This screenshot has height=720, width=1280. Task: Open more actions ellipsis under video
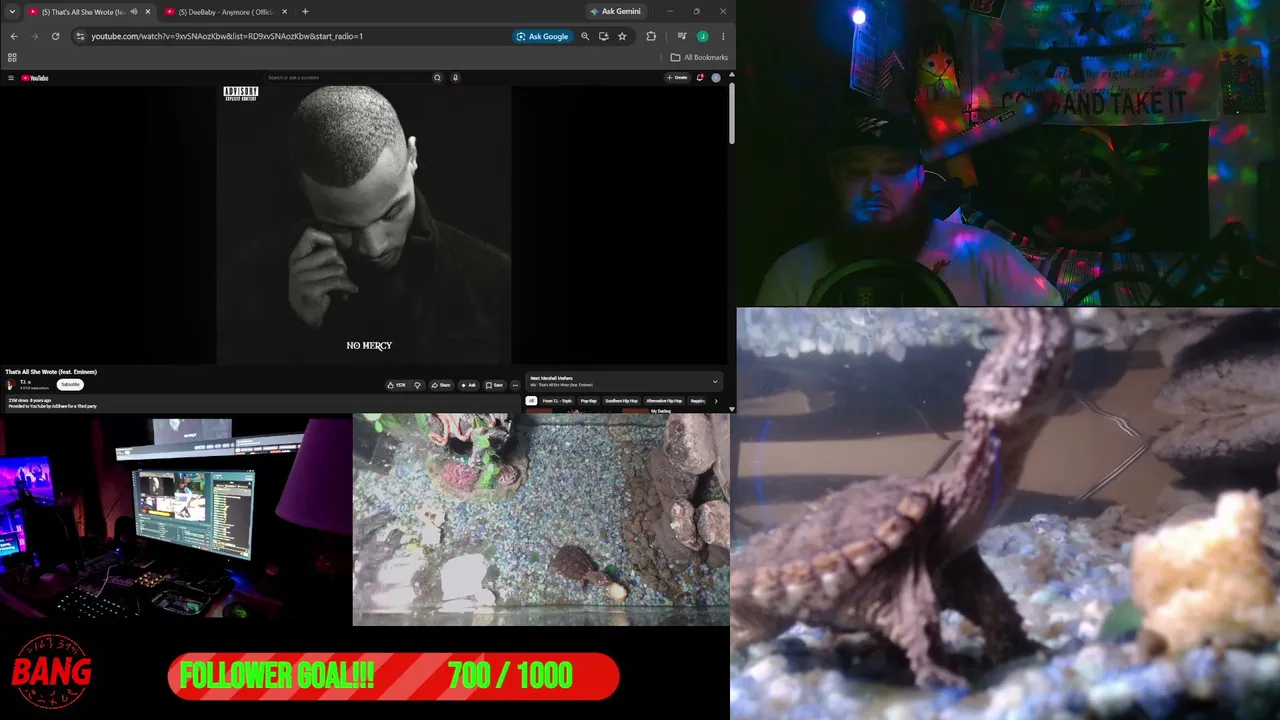coord(515,385)
